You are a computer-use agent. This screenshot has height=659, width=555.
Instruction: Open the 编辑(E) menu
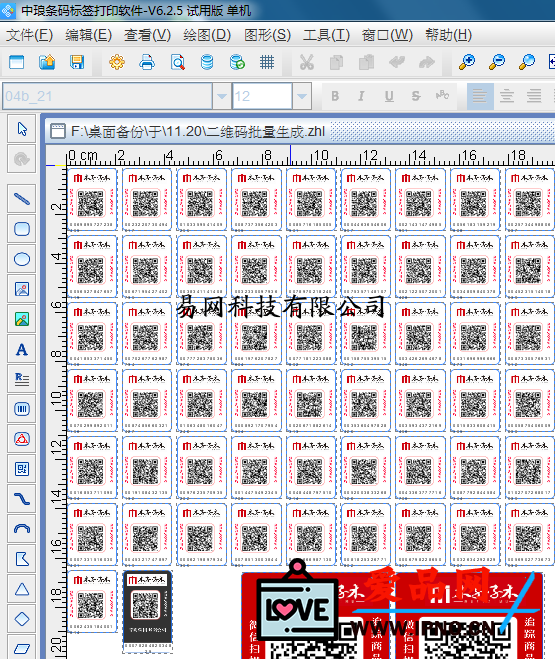[89, 35]
